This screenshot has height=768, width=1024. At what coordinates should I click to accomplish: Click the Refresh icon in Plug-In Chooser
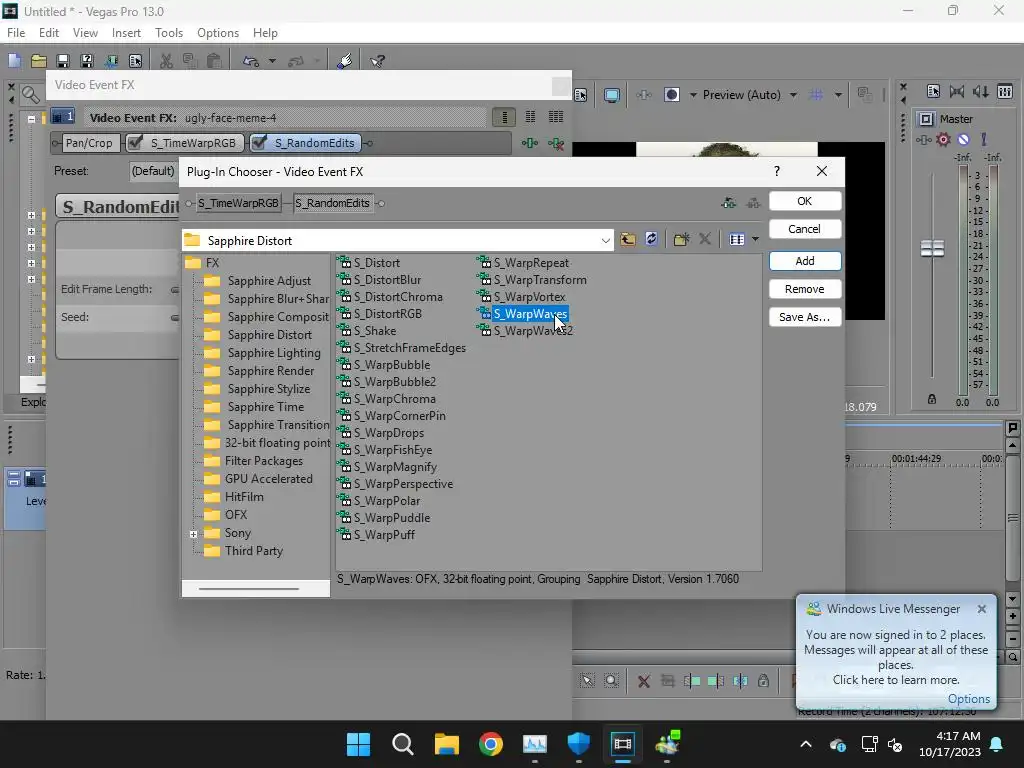[x=651, y=239]
